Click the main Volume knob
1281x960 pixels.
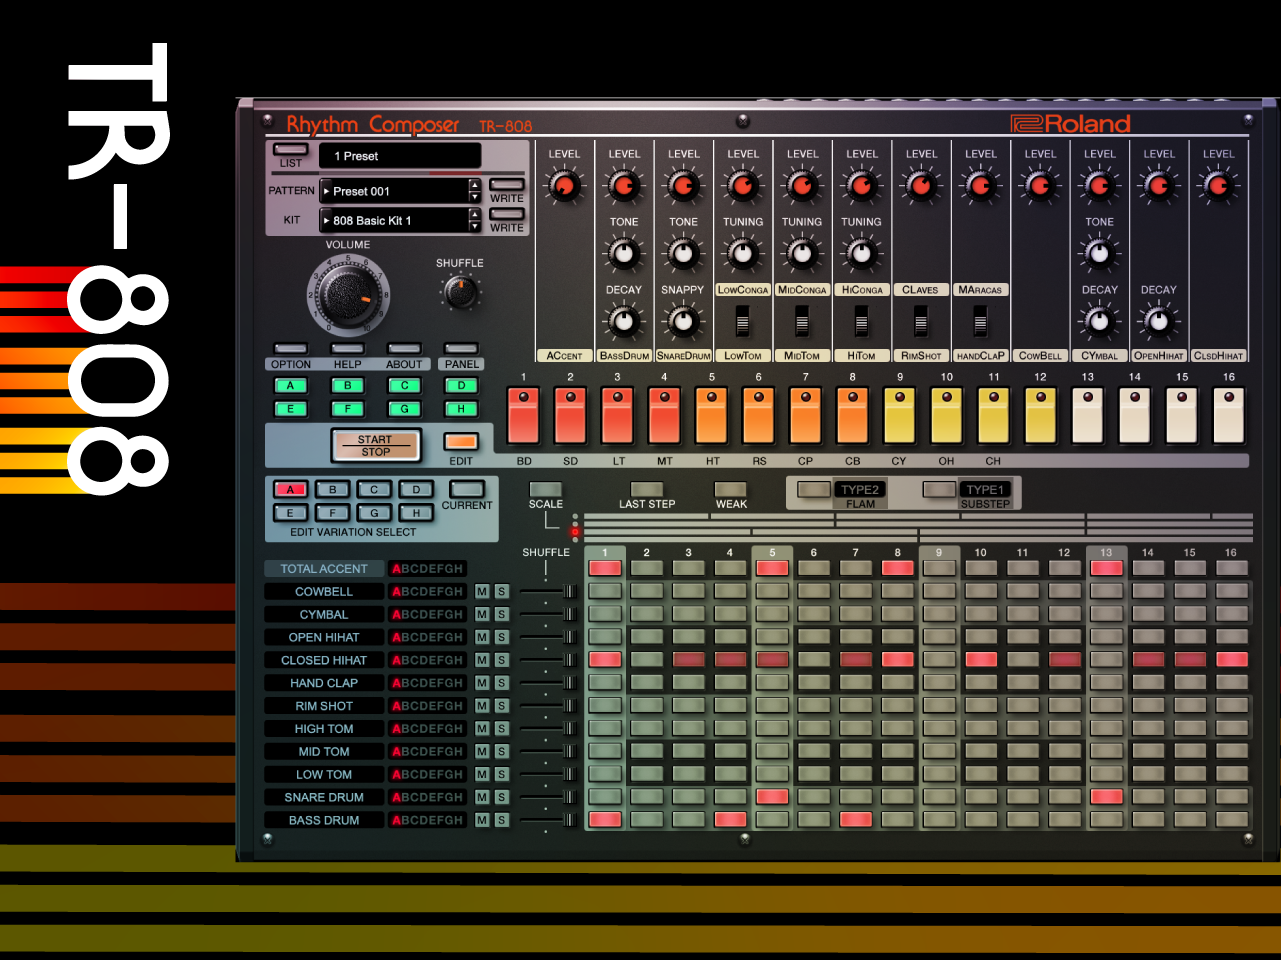[x=347, y=294]
